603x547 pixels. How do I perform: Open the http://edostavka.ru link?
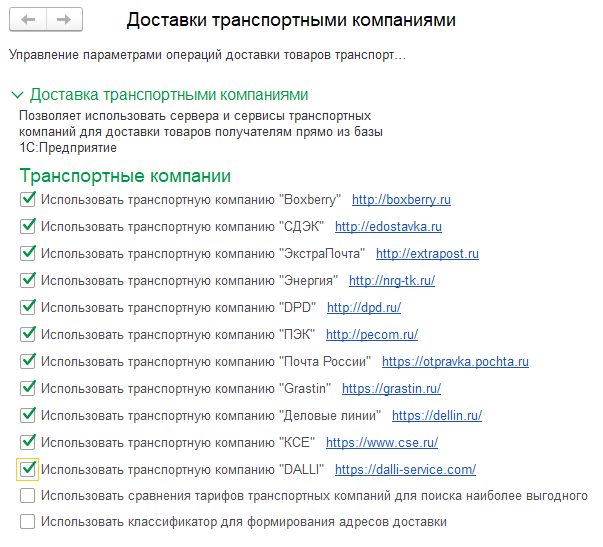[388, 227]
